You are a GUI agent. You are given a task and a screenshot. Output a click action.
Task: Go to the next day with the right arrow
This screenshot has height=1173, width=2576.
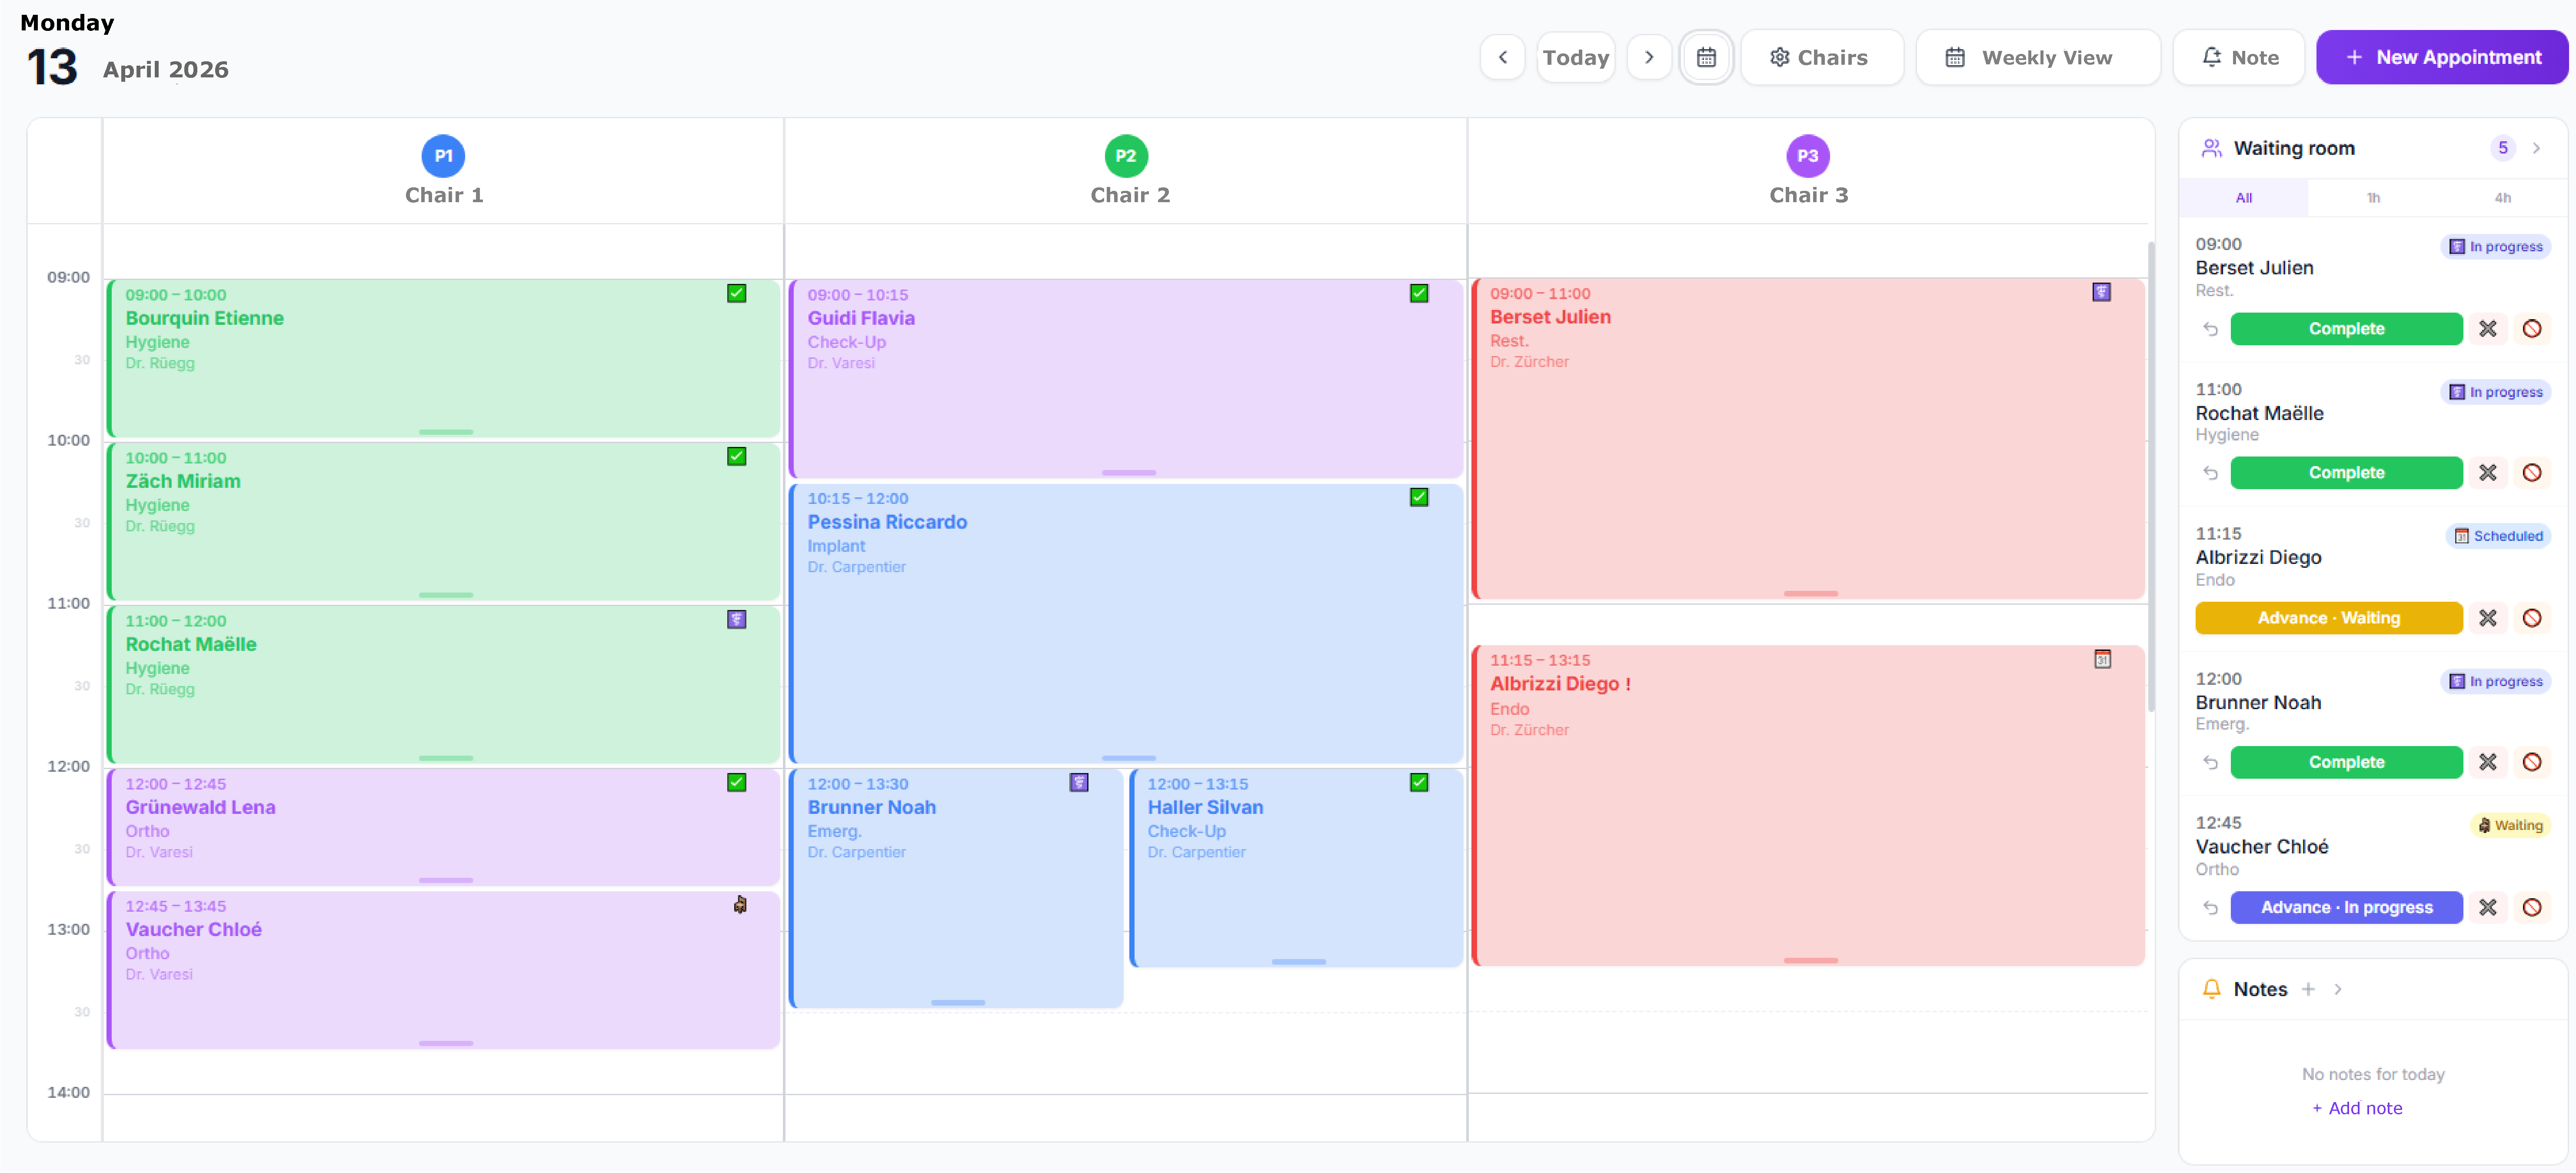pyautogui.click(x=1649, y=57)
